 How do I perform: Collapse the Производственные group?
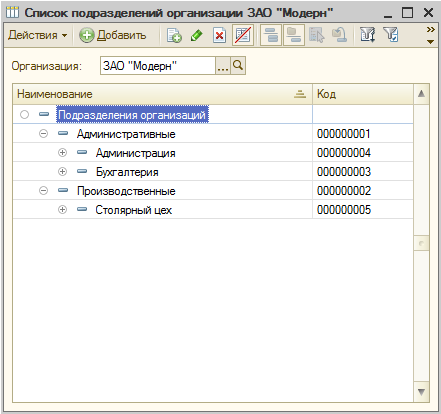click(x=43, y=191)
